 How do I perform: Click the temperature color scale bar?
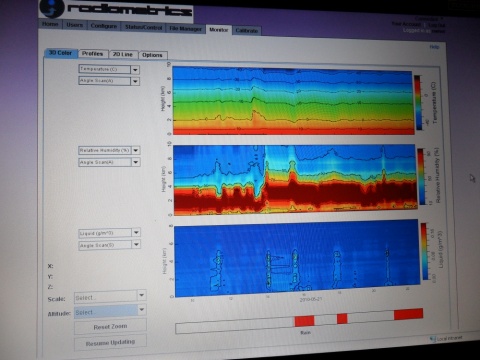[418, 102]
